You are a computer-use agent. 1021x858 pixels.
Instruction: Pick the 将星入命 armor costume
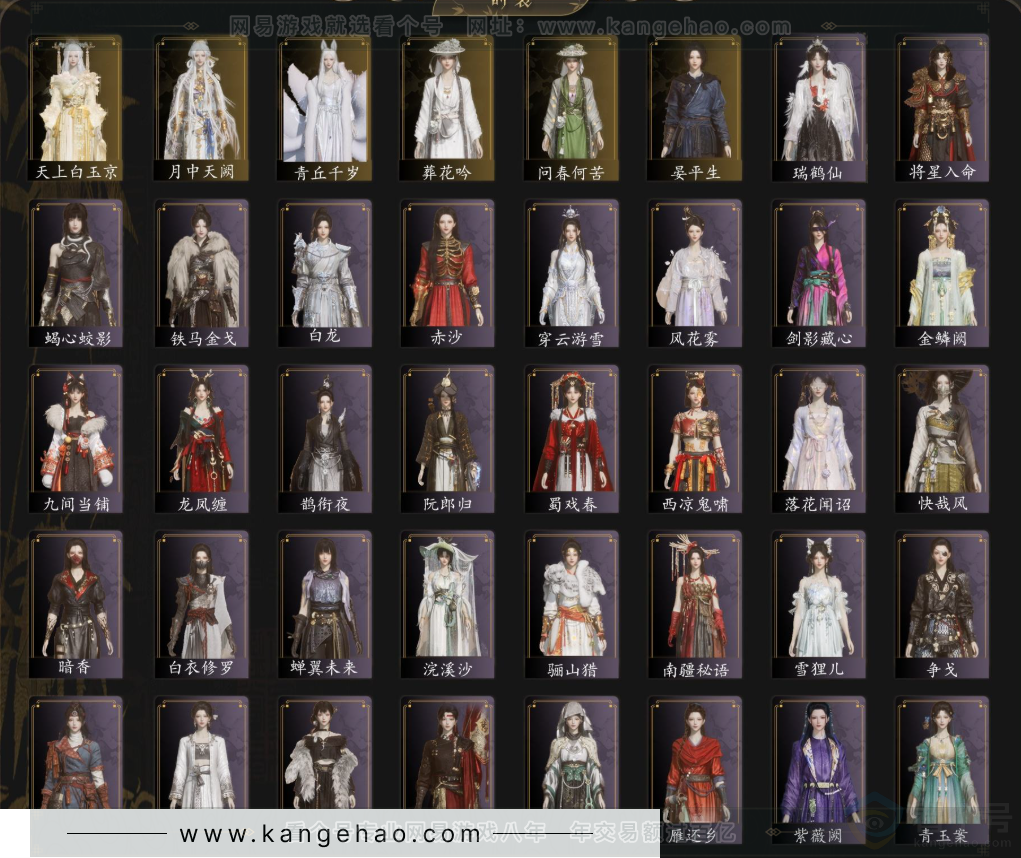click(x=941, y=108)
